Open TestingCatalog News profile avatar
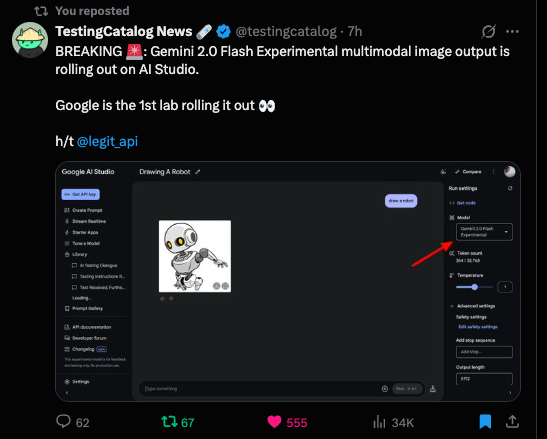Screen dimensions: 547x439 [x=30, y=40]
